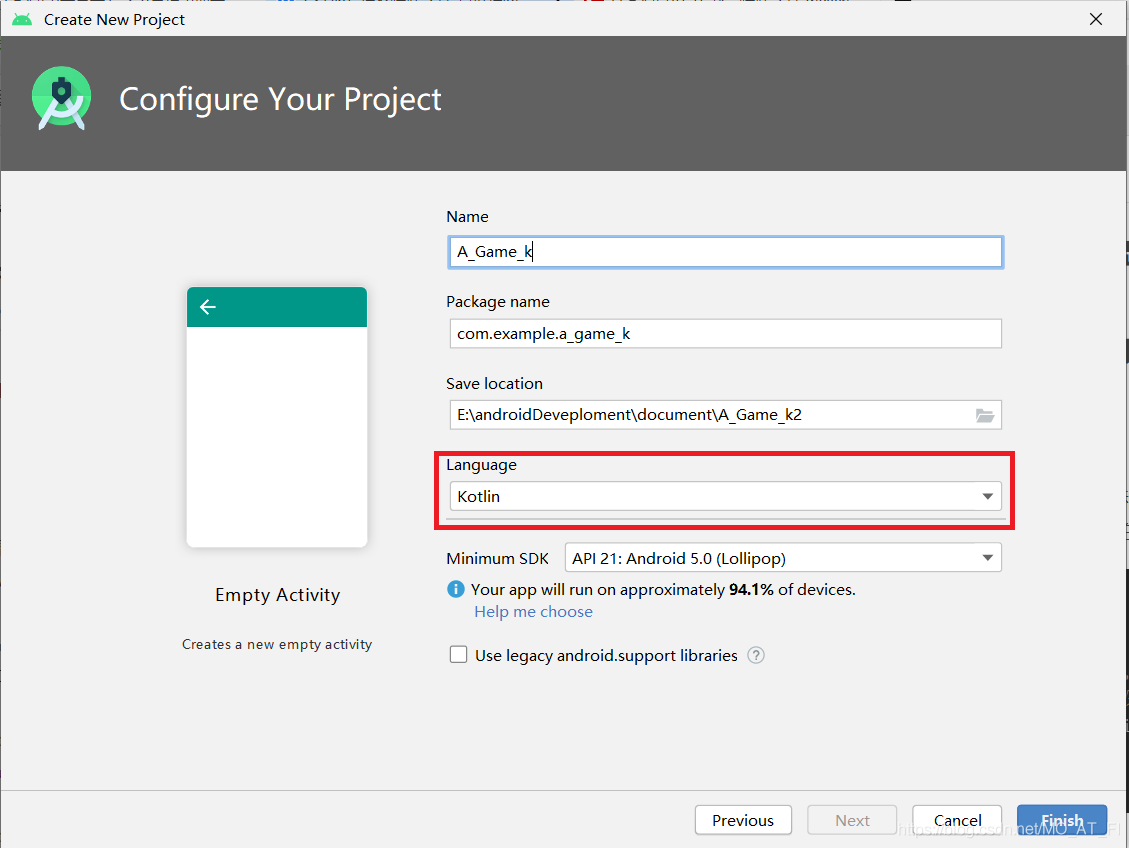1129x848 pixels.
Task: Click the Android Studio logo in the header
Action: (x=62, y=99)
